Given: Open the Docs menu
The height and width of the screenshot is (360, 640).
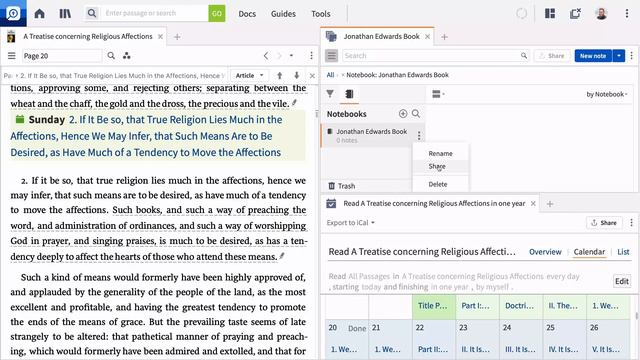Looking at the screenshot, I should (247, 14).
